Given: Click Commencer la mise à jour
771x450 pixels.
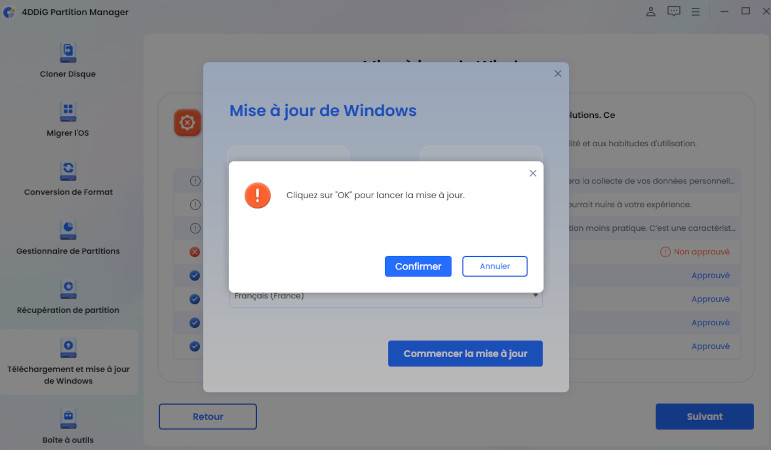Looking at the screenshot, I should [465, 354].
